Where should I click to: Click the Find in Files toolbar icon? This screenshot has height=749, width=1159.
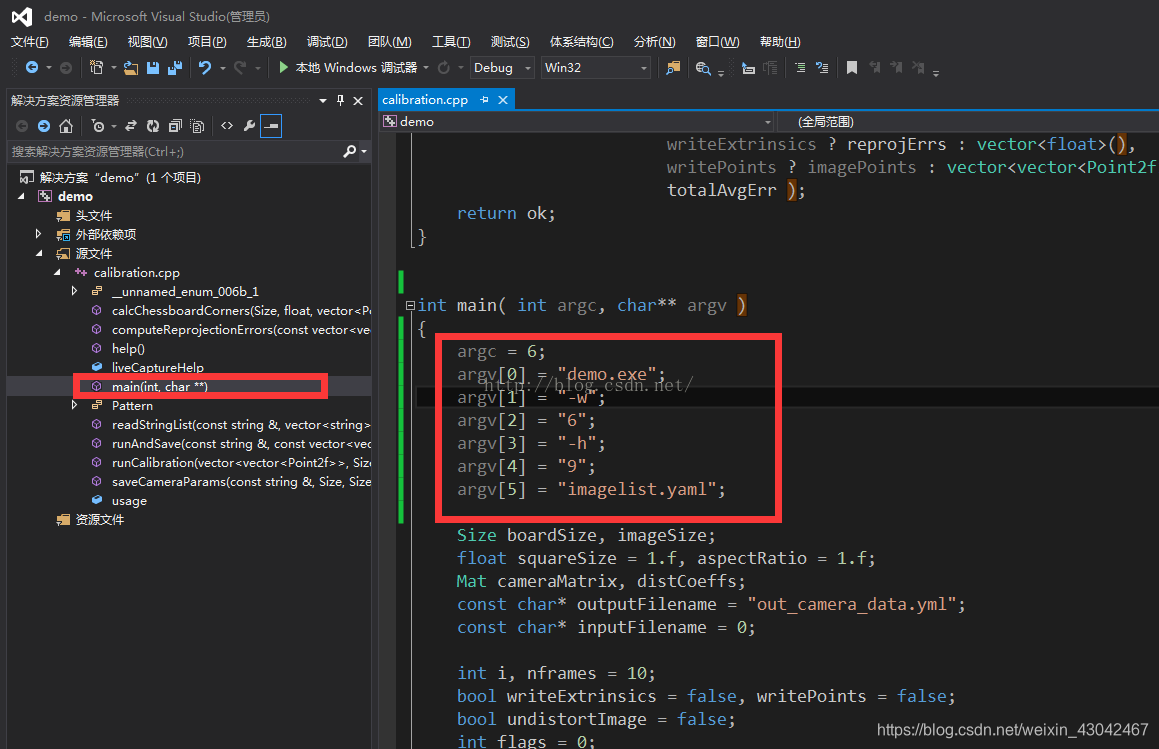673,68
